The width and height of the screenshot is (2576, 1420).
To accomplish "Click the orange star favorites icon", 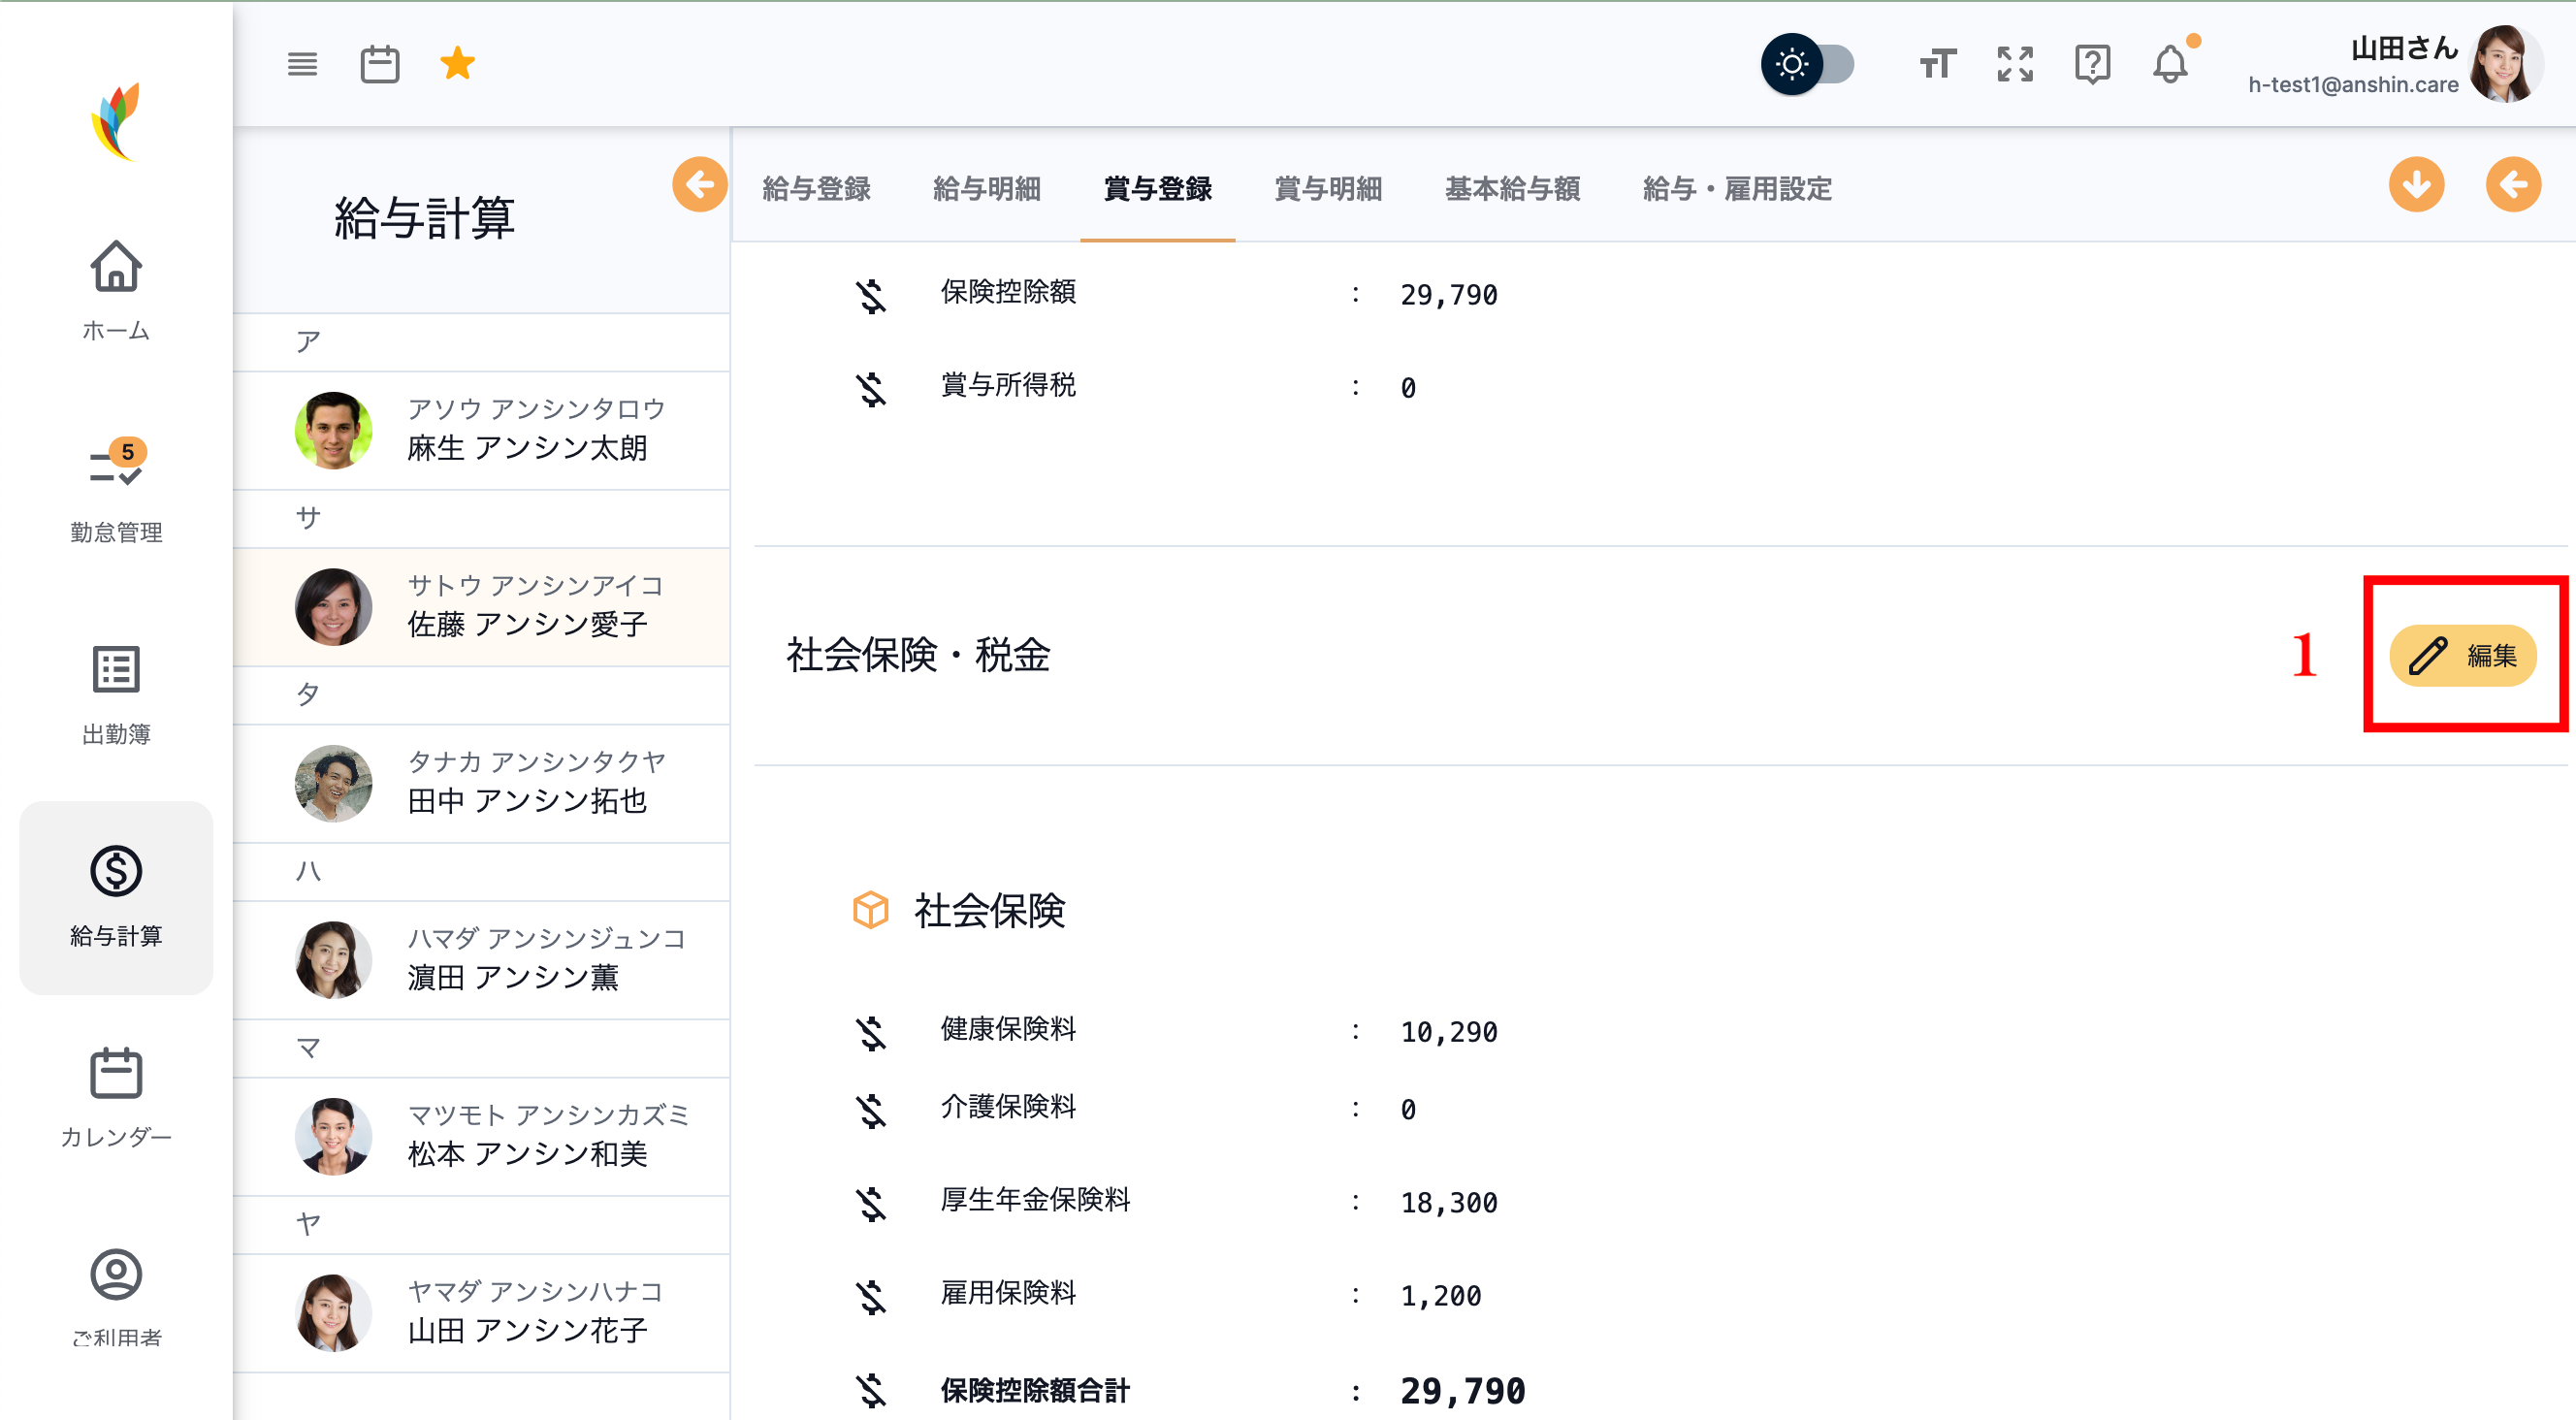I will coord(457,64).
